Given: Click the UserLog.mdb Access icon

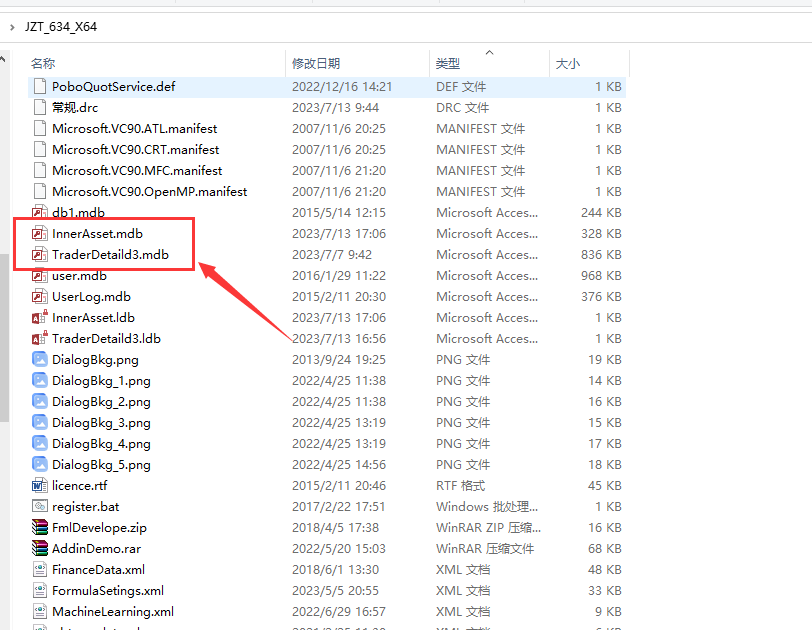Looking at the screenshot, I should tap(40, 297).
